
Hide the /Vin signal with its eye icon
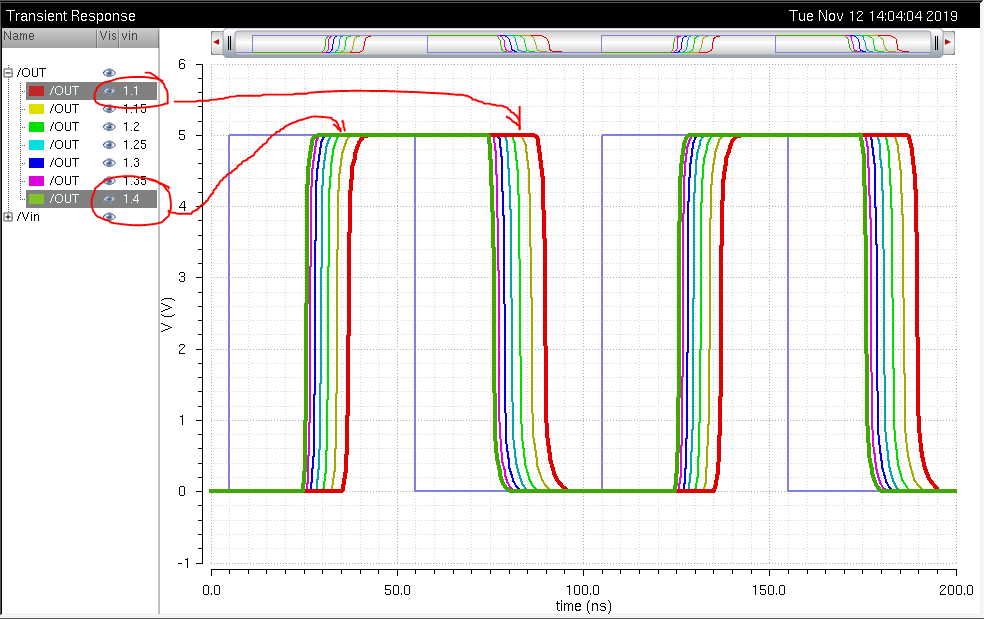(110, 217)
